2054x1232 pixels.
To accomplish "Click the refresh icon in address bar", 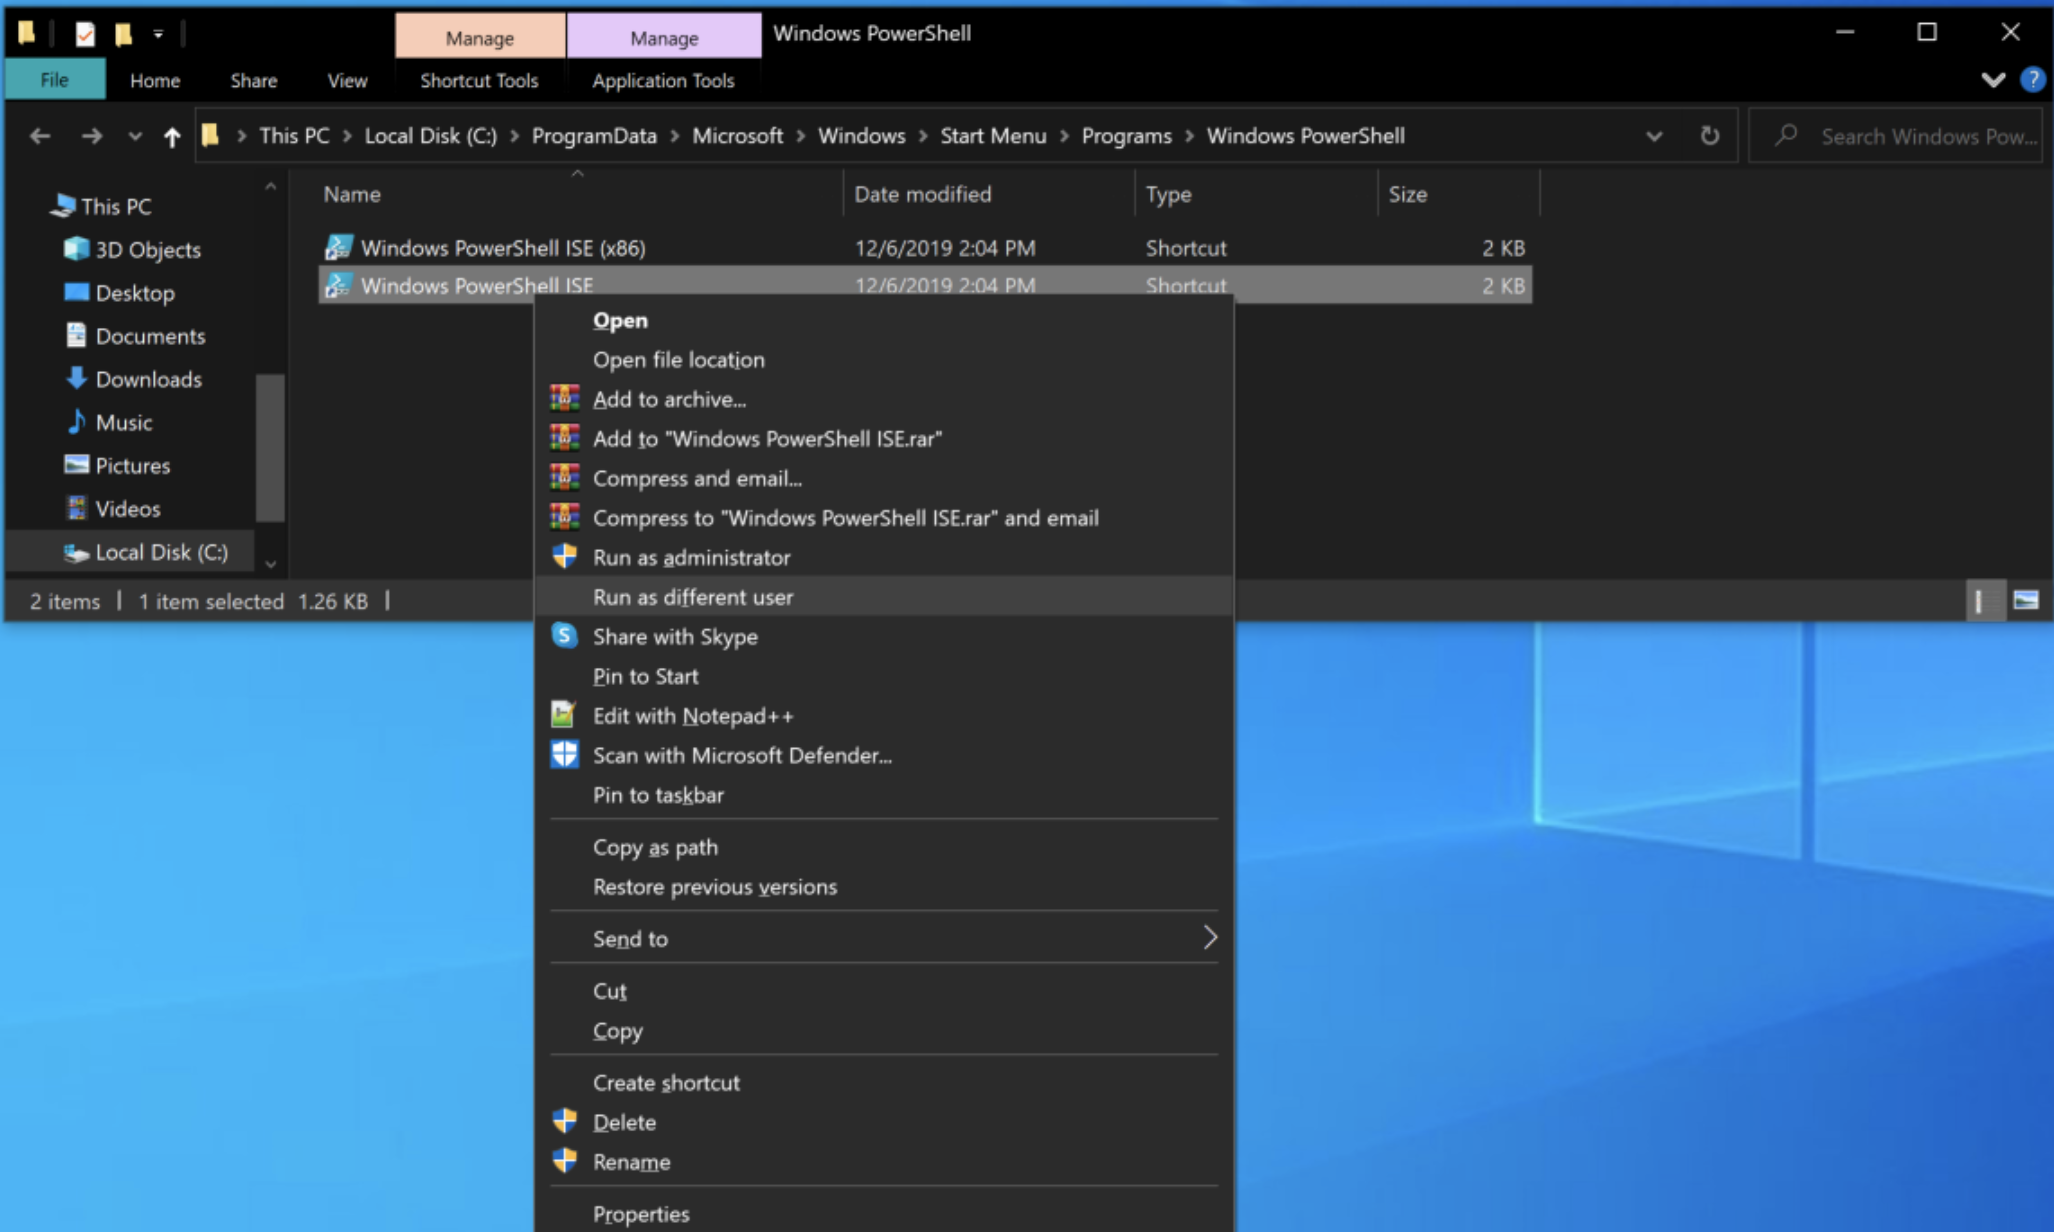I will (x=1710, y=135).
